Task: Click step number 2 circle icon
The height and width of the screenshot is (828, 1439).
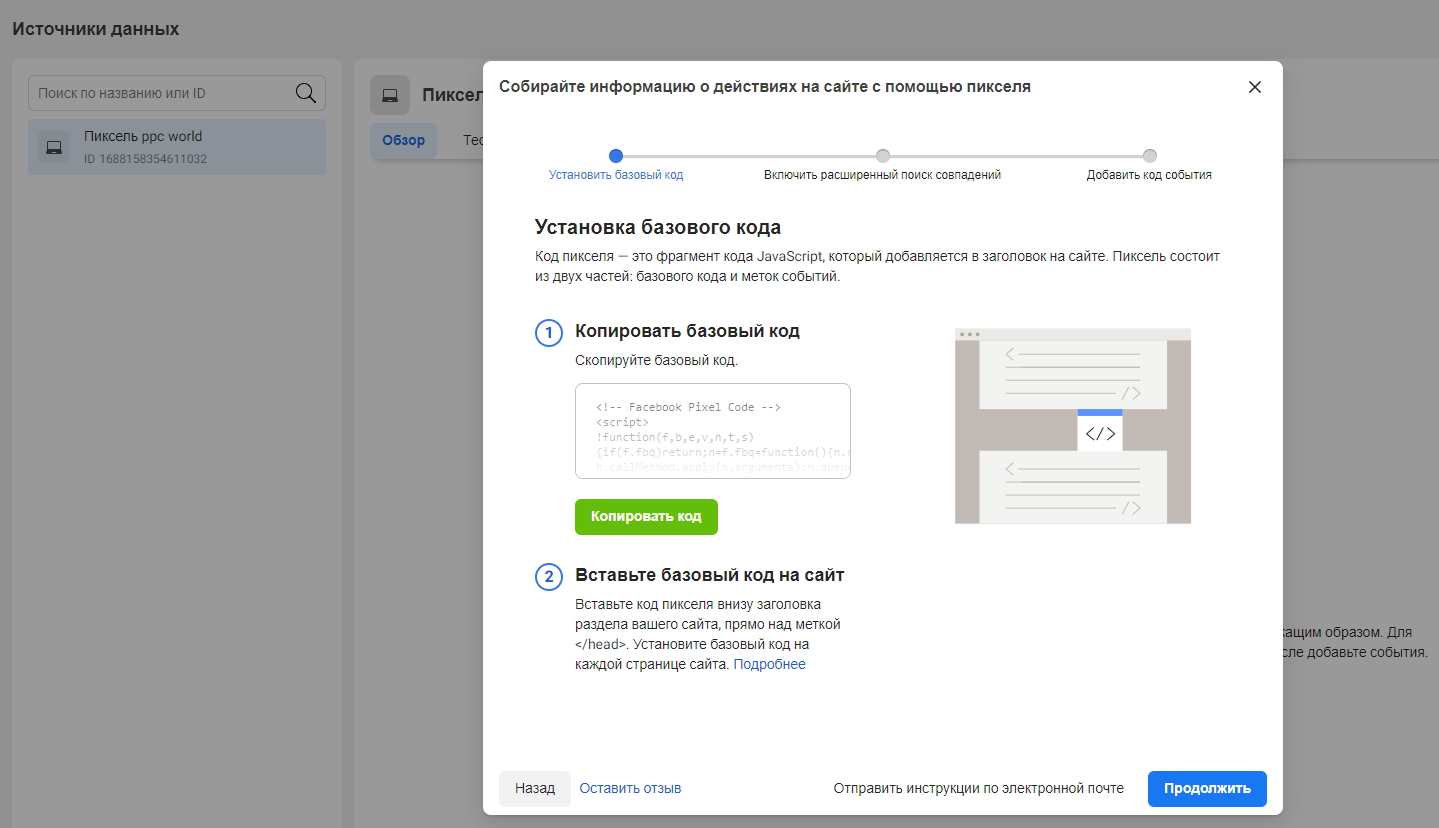Action: [x=549, y=577]
